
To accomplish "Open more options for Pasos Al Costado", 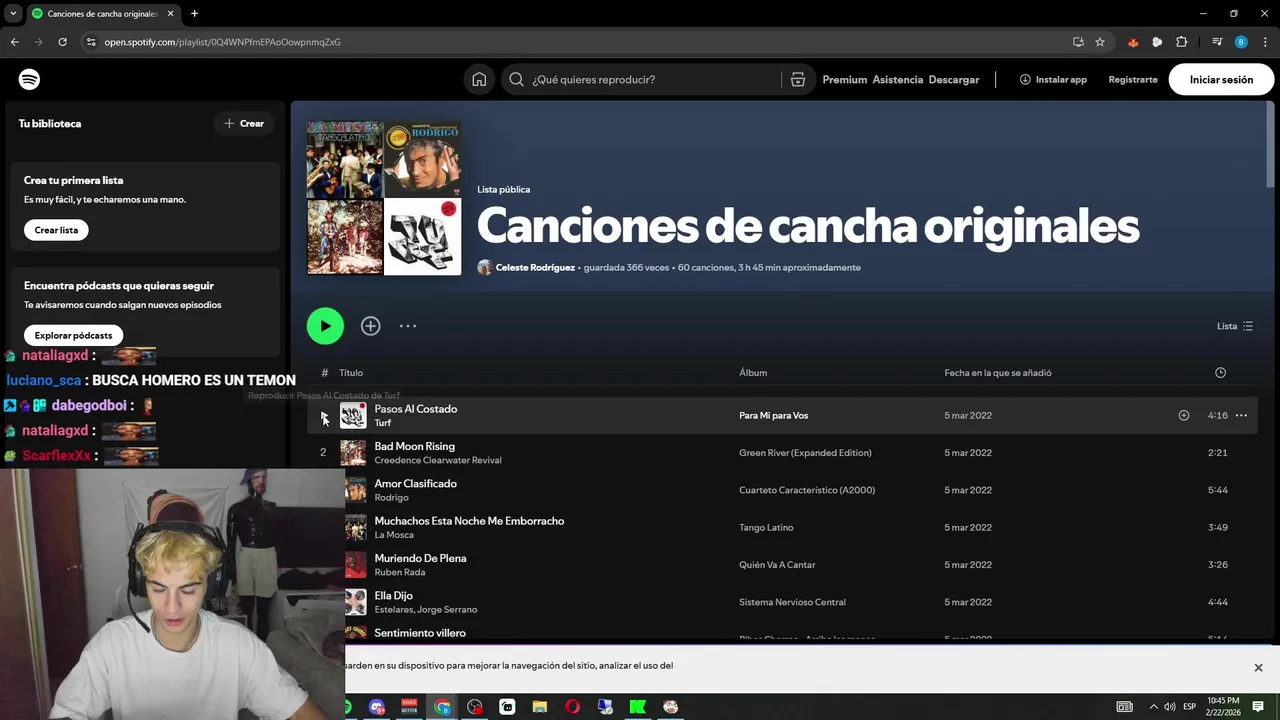I will (x=1241, y=415).
